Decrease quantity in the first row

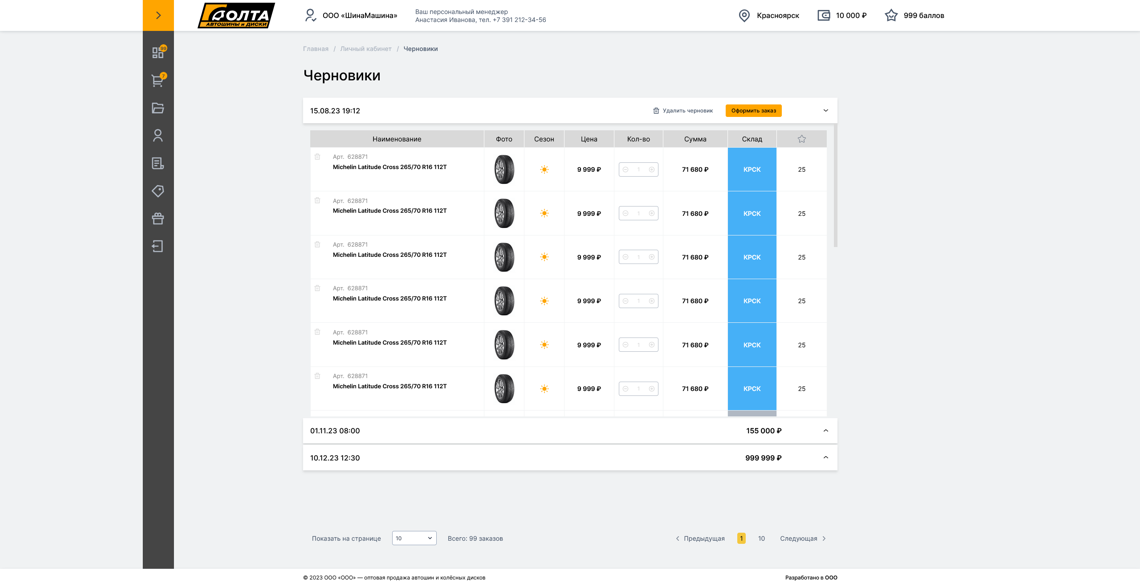pyautogui.click(x=626, y=169)
